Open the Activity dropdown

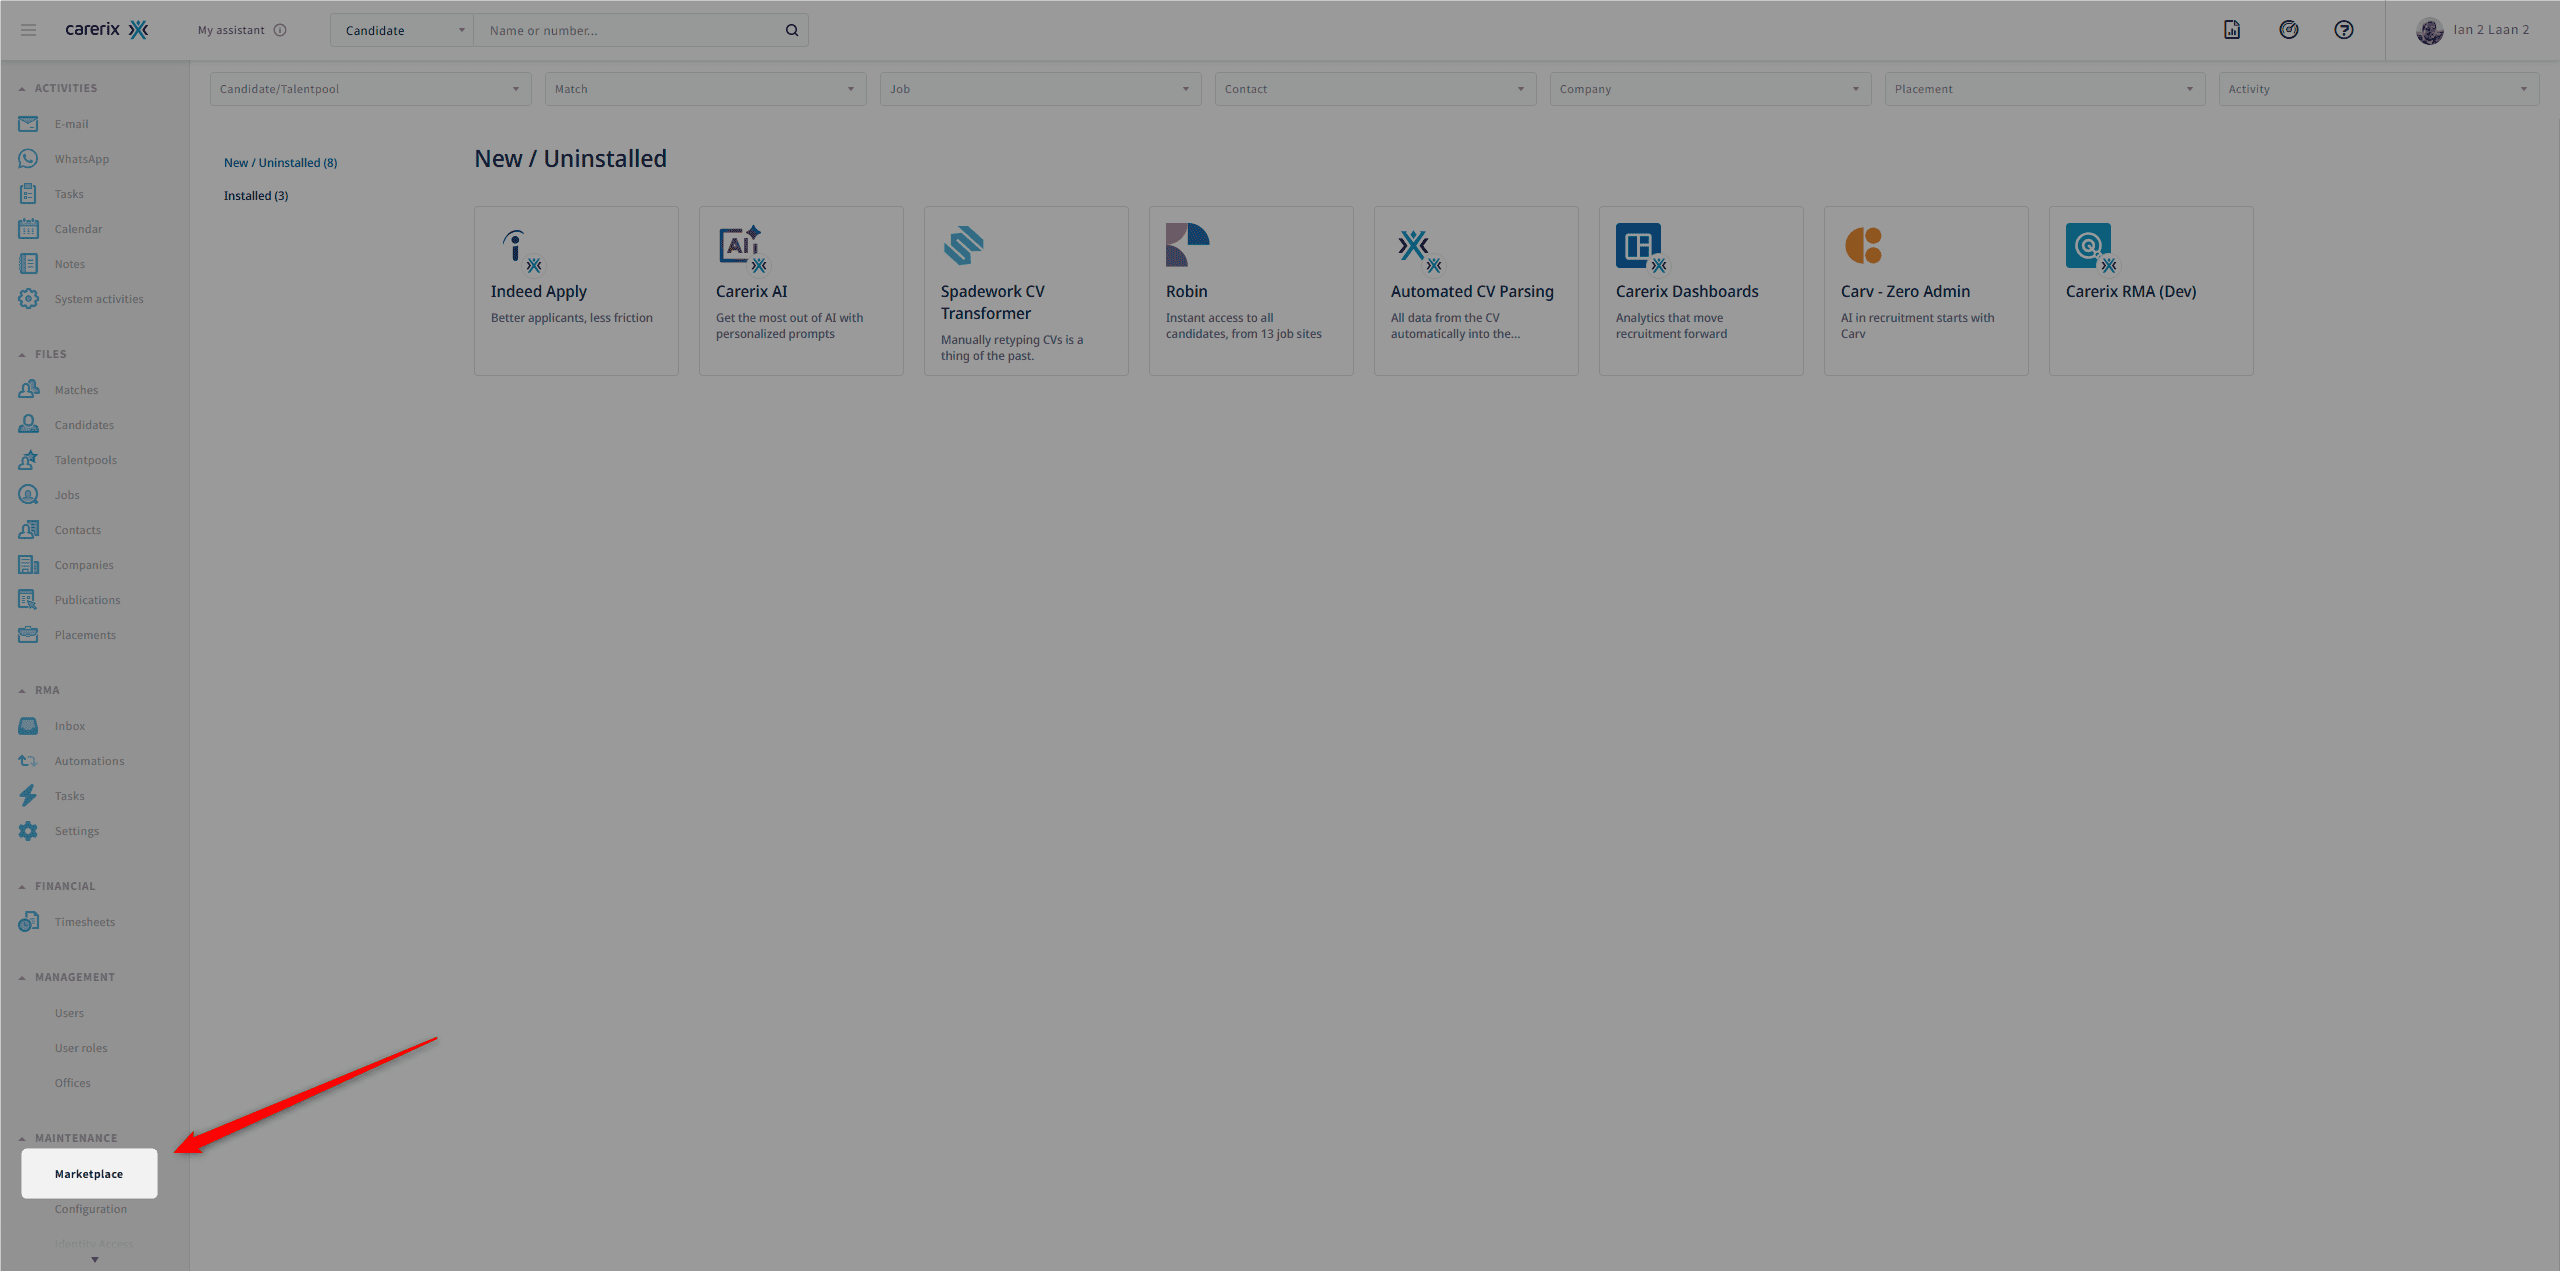2379,89
